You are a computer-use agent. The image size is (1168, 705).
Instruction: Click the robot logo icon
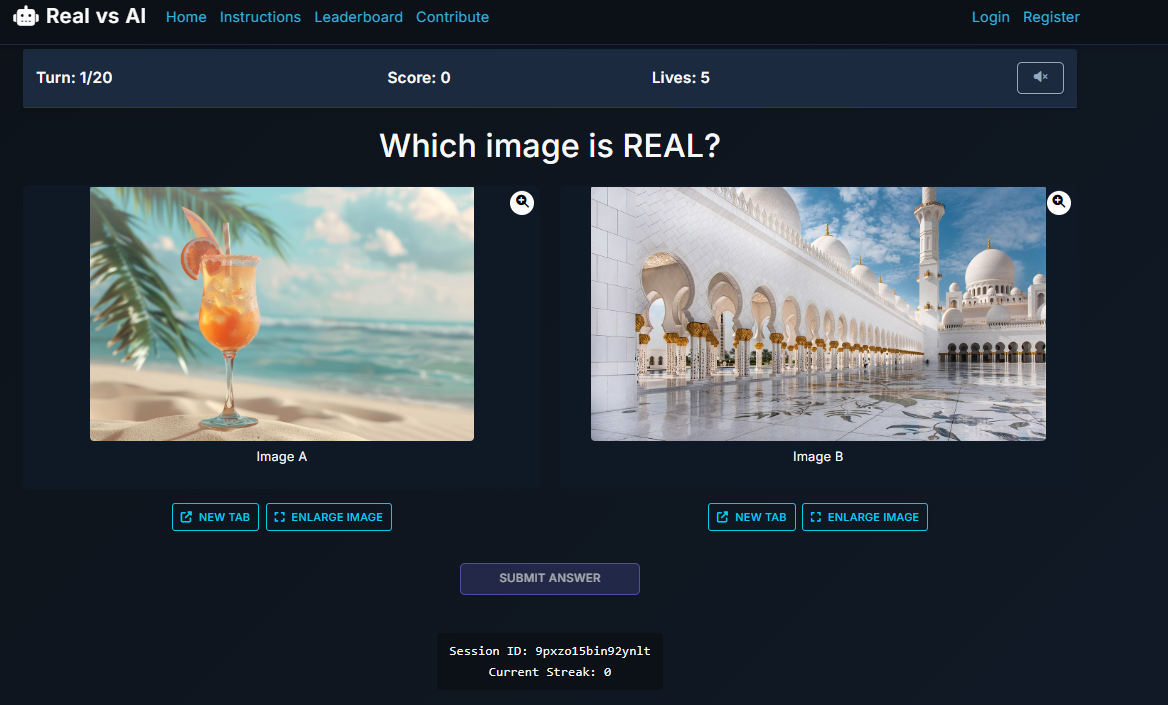26,16
